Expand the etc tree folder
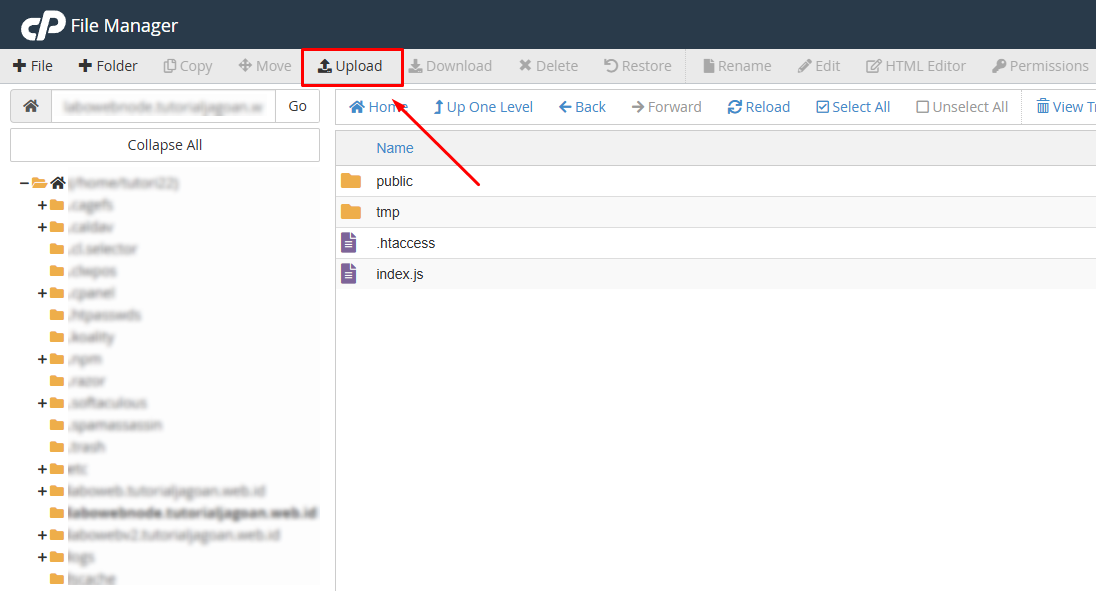 42,469
